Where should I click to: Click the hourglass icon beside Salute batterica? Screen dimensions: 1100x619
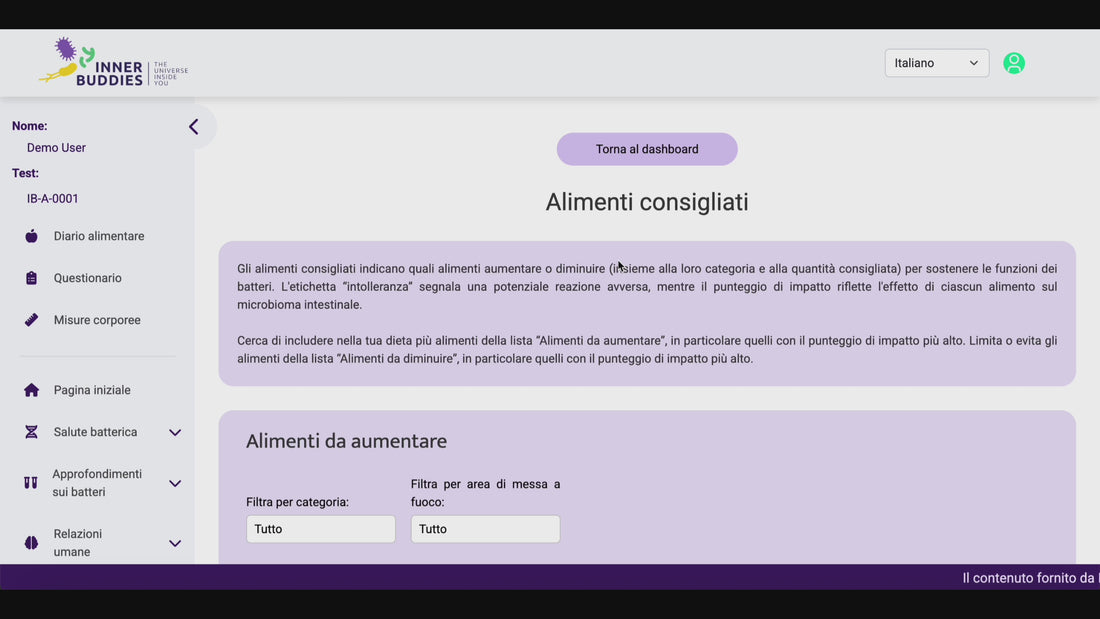[x=31, y=432]
